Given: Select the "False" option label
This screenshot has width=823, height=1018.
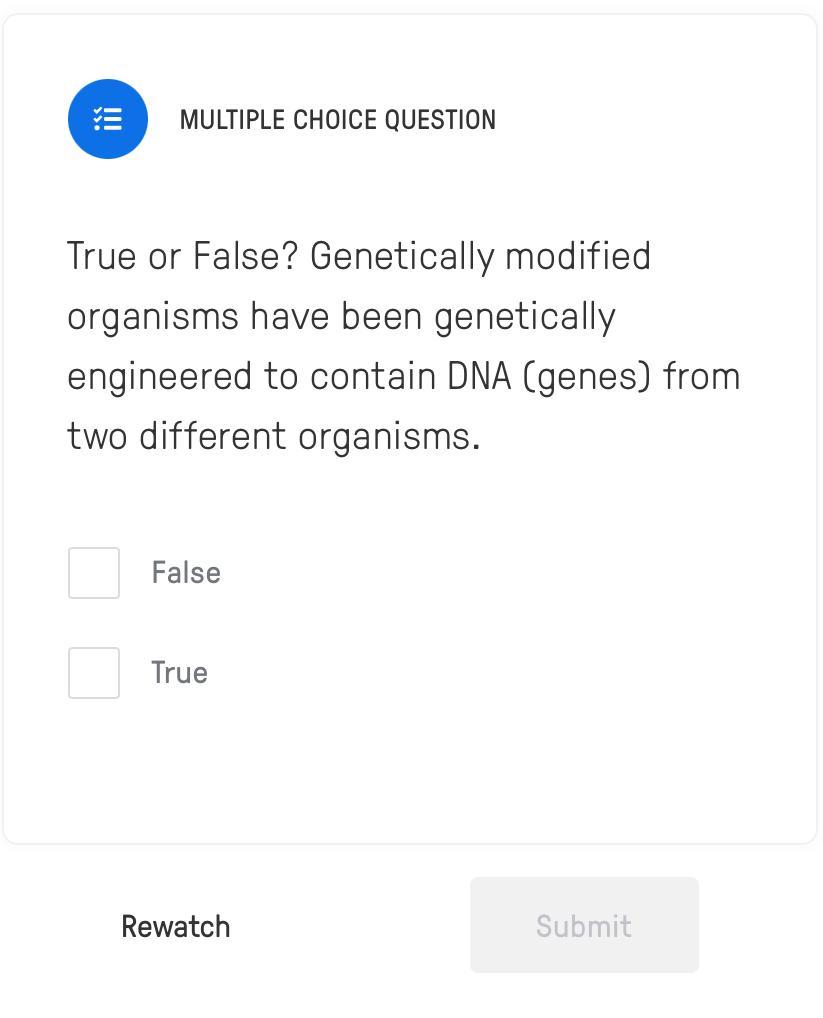Looking at the screenshot, I should click(186, 573).
